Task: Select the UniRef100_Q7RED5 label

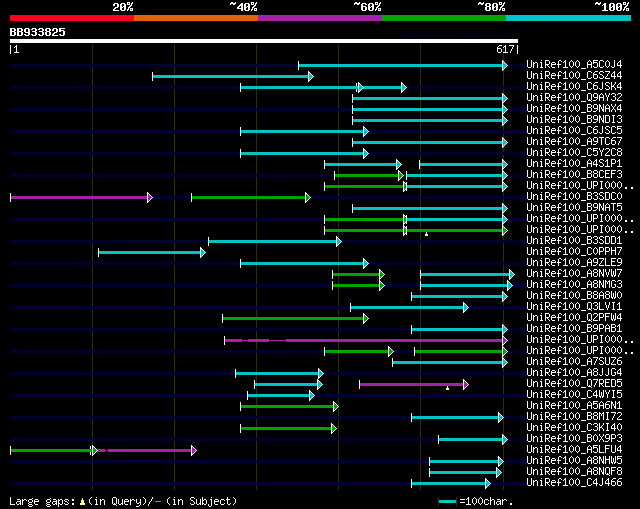Action: point(574,384)
